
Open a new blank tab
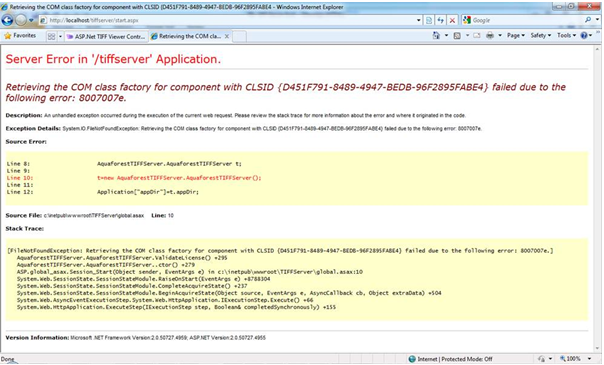239,37
